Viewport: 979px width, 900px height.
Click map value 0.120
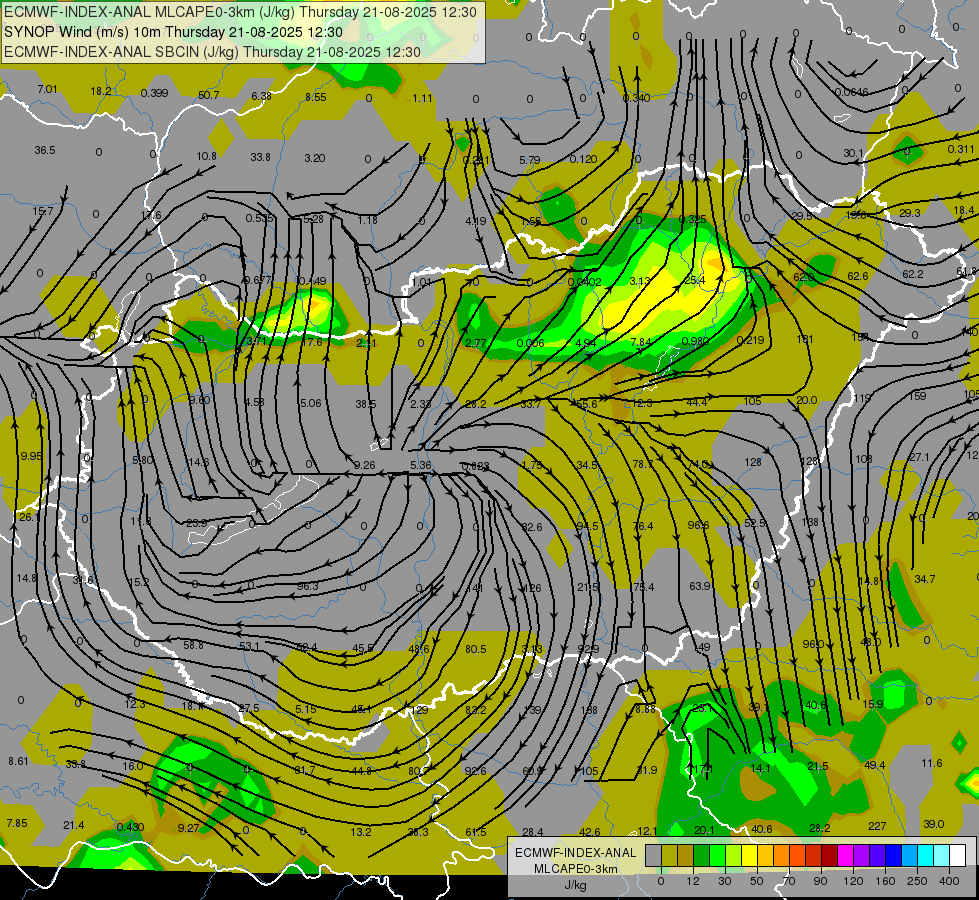584,159
